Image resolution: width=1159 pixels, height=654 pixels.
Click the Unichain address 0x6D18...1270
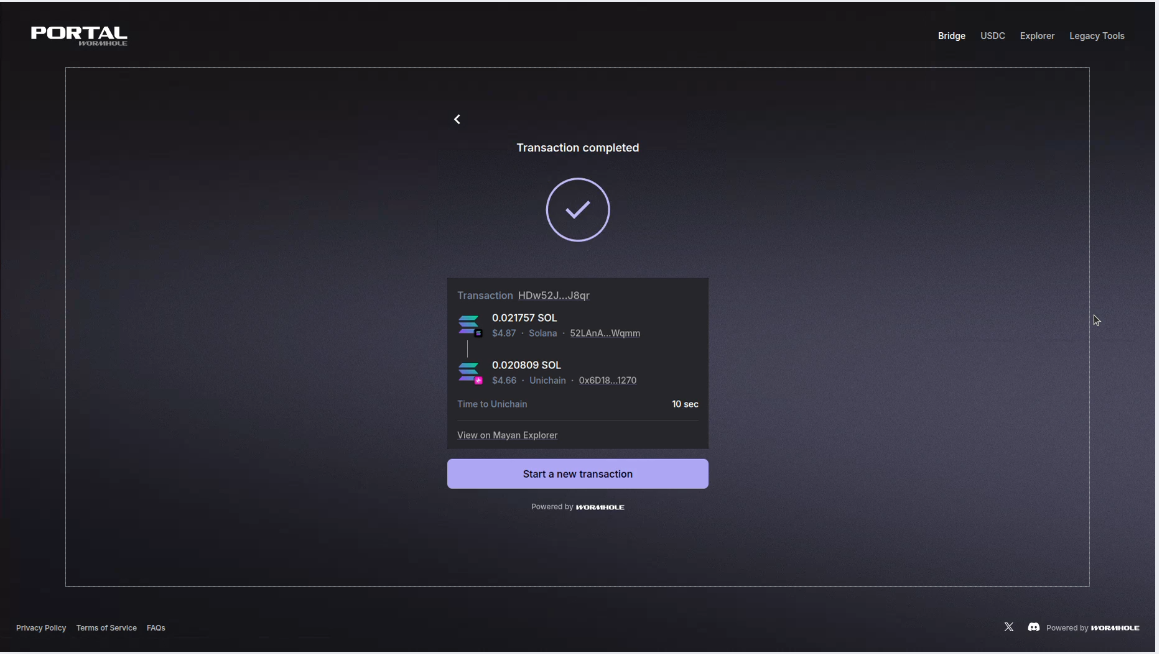point(607,380)
